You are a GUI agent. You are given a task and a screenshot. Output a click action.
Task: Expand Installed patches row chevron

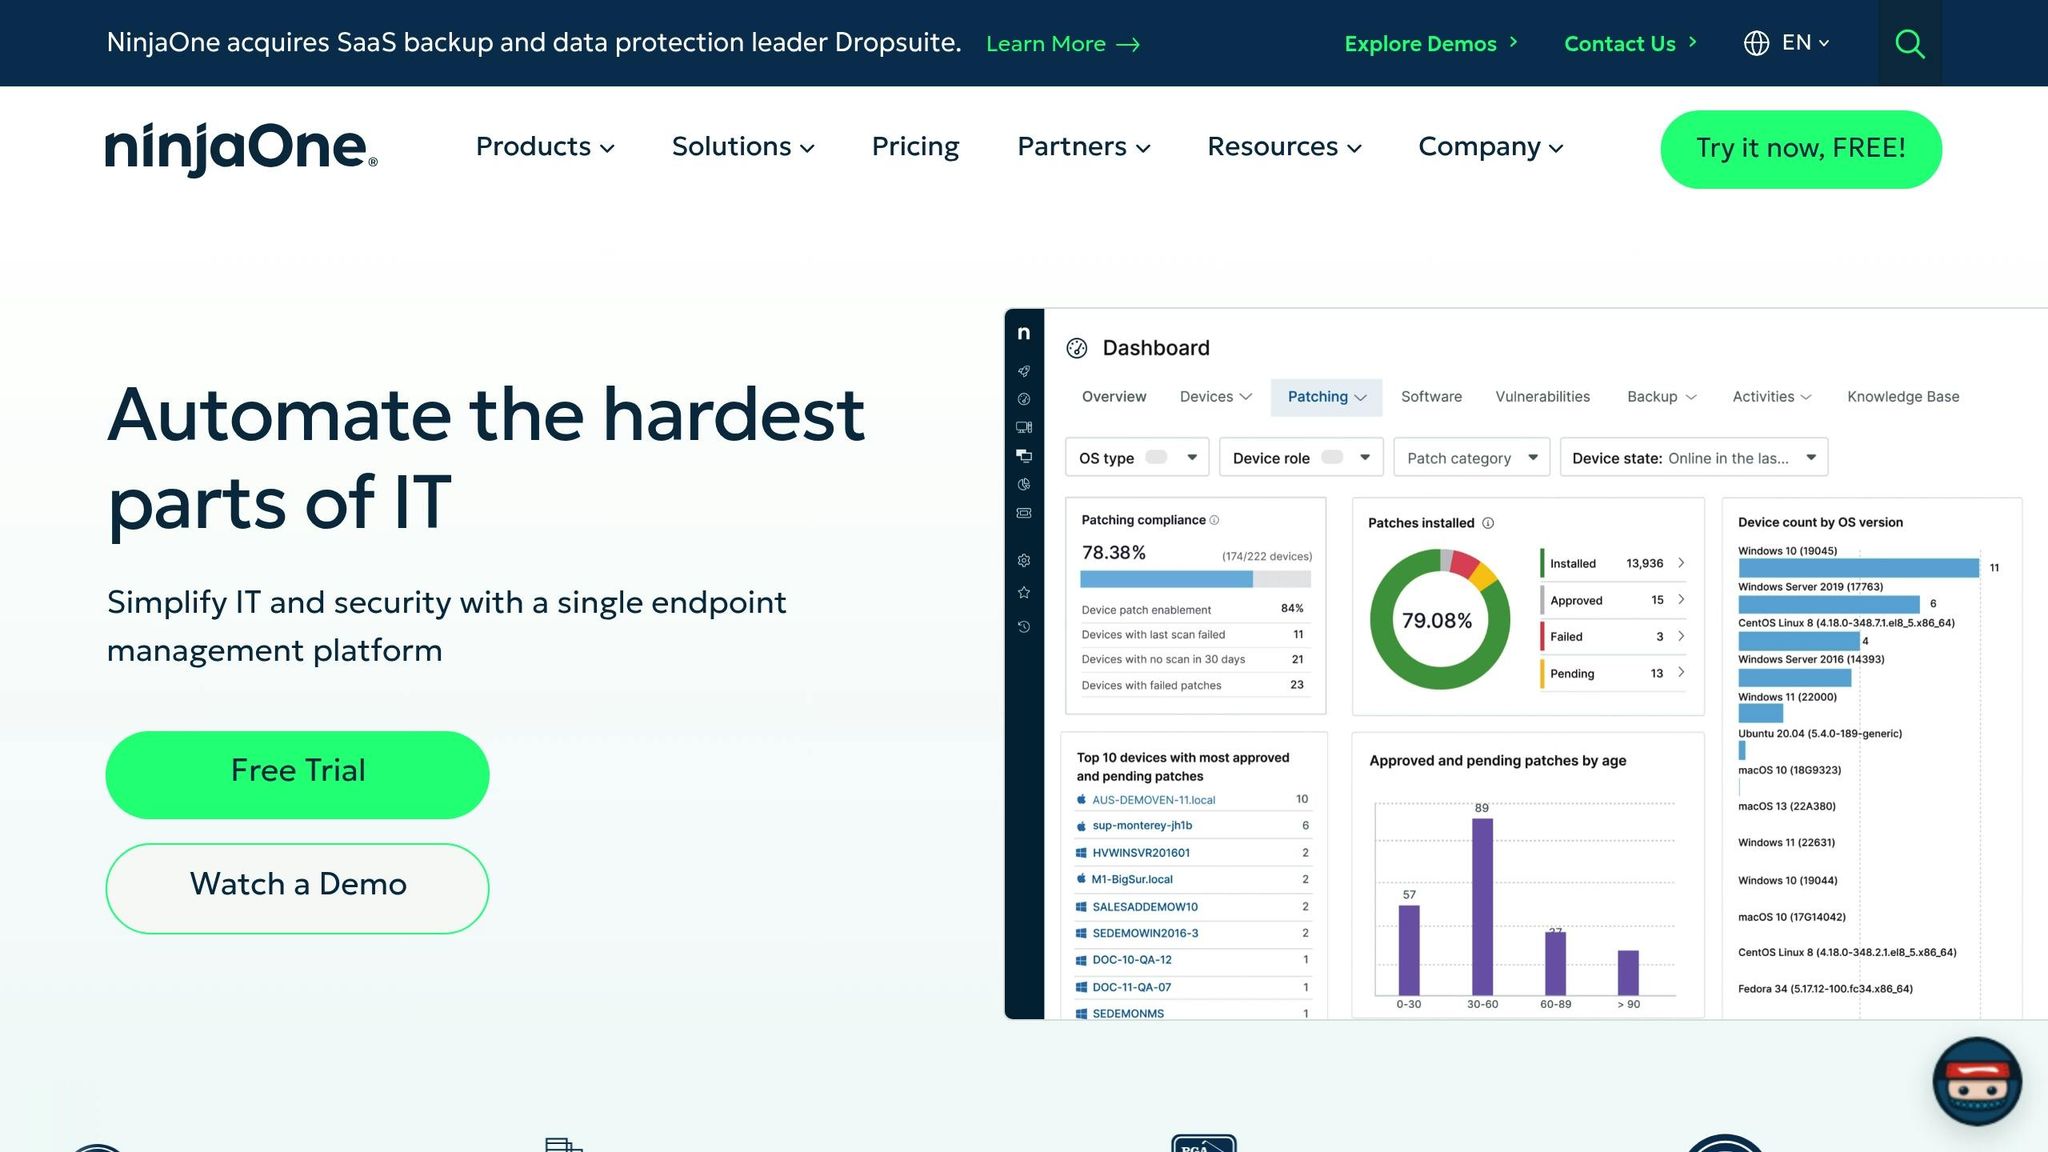coord(1681,563)
